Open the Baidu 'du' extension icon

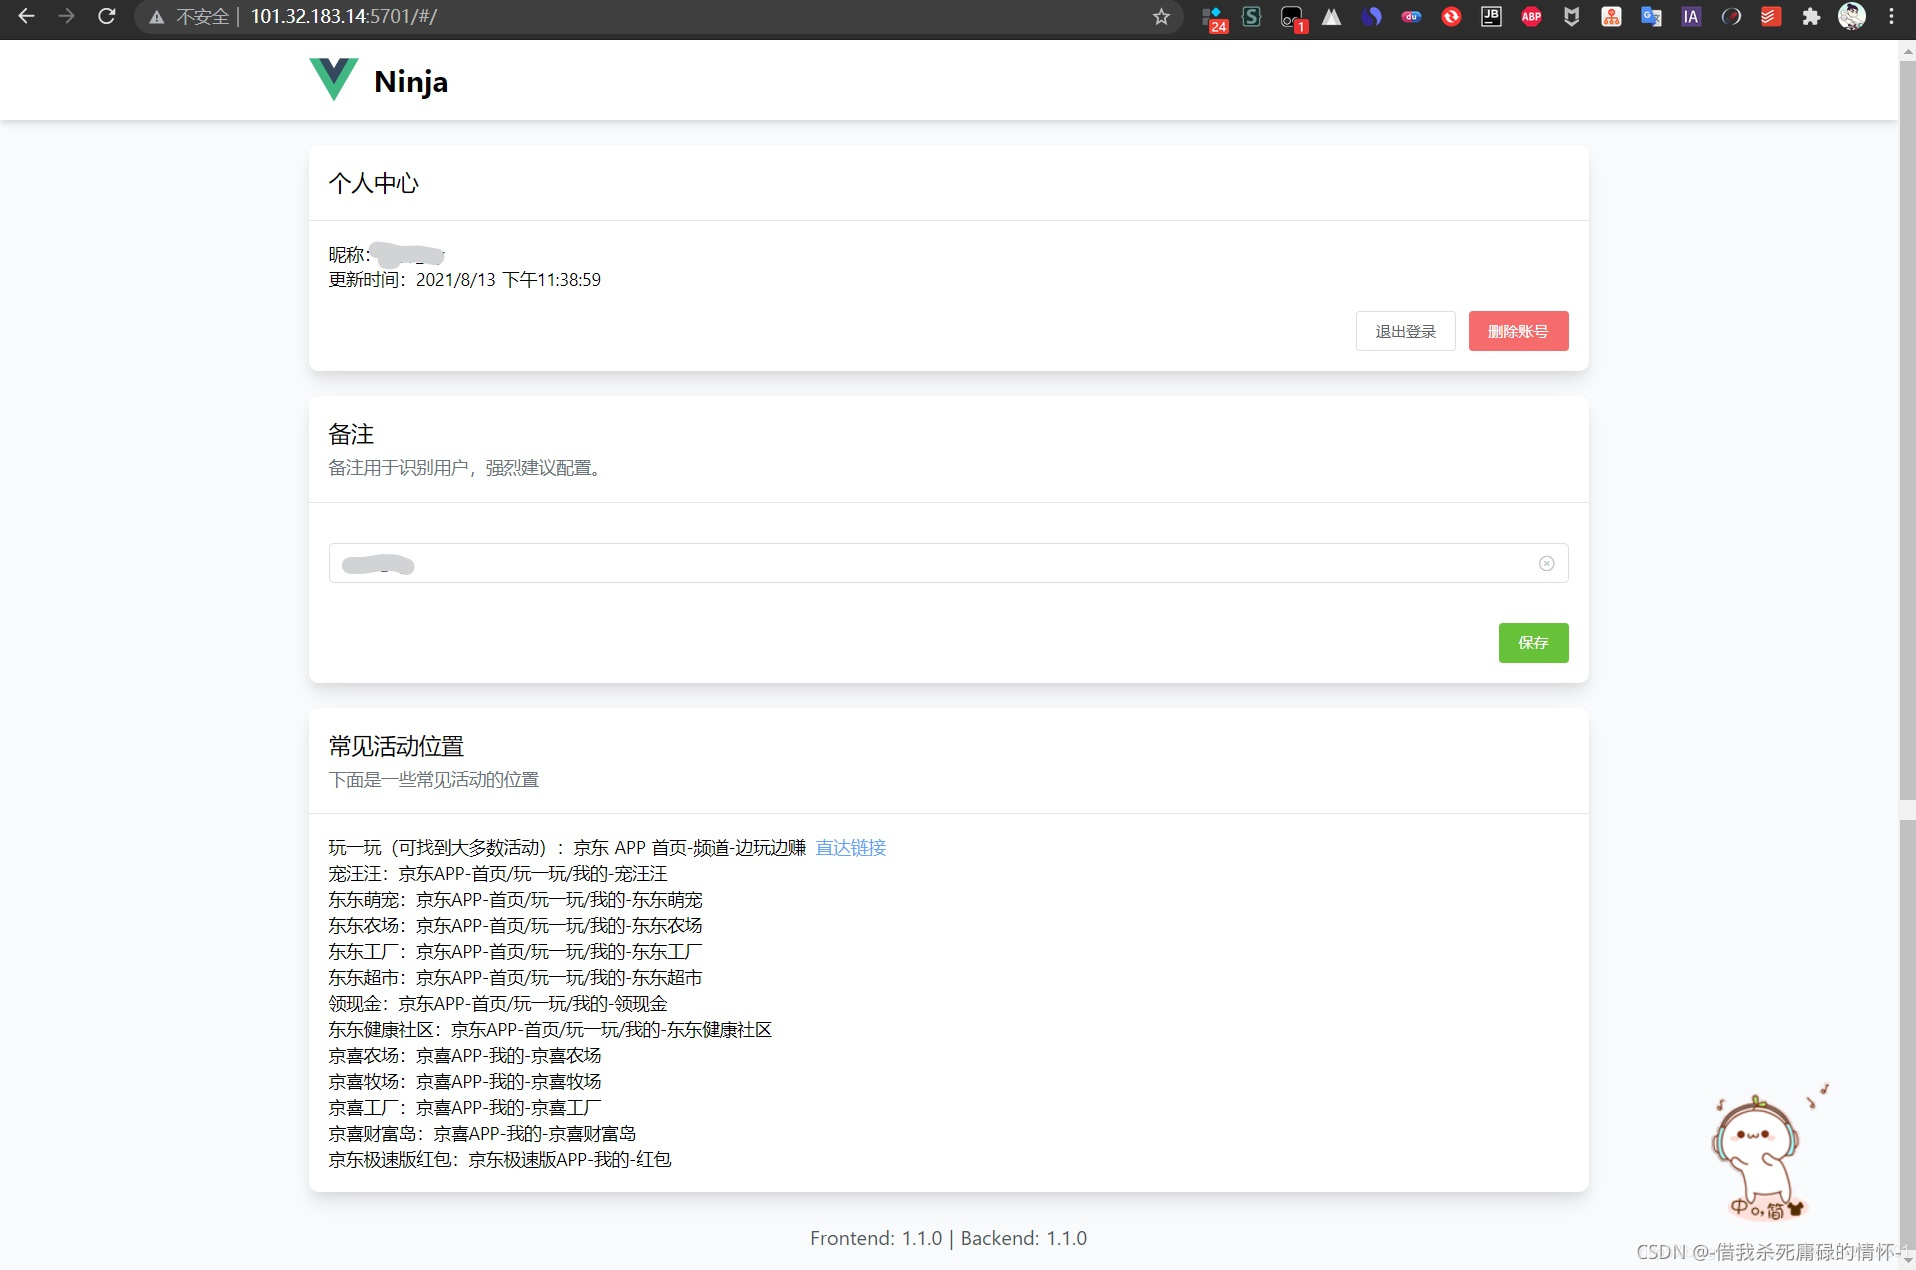(1411, 16)
